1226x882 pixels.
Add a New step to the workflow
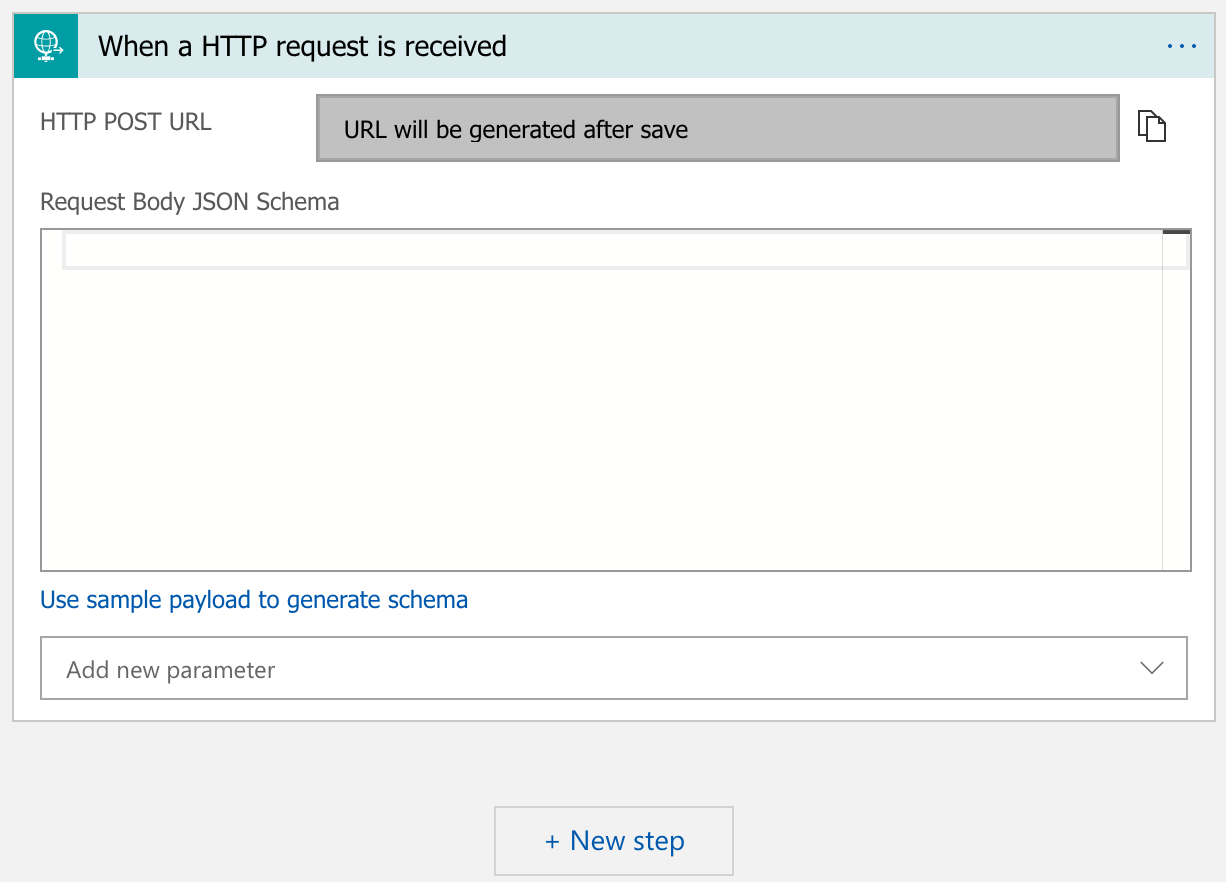click(x=614, y=841)
